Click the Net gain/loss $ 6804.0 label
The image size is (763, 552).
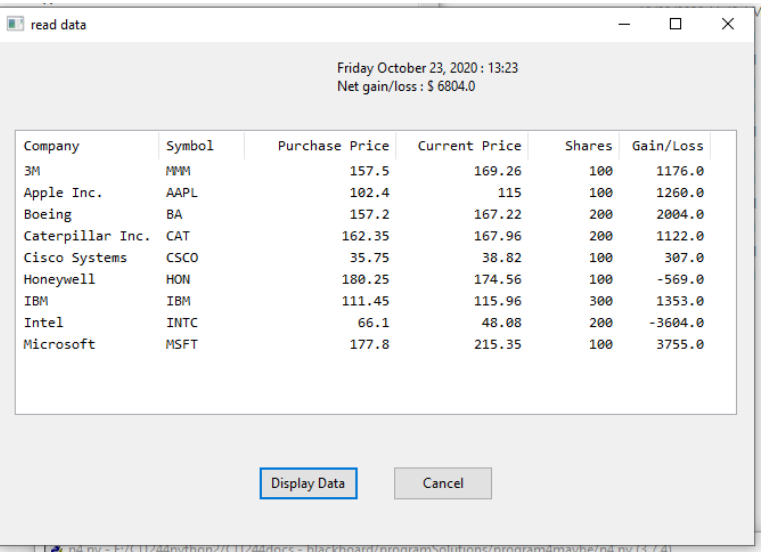(x=406, y=87)
